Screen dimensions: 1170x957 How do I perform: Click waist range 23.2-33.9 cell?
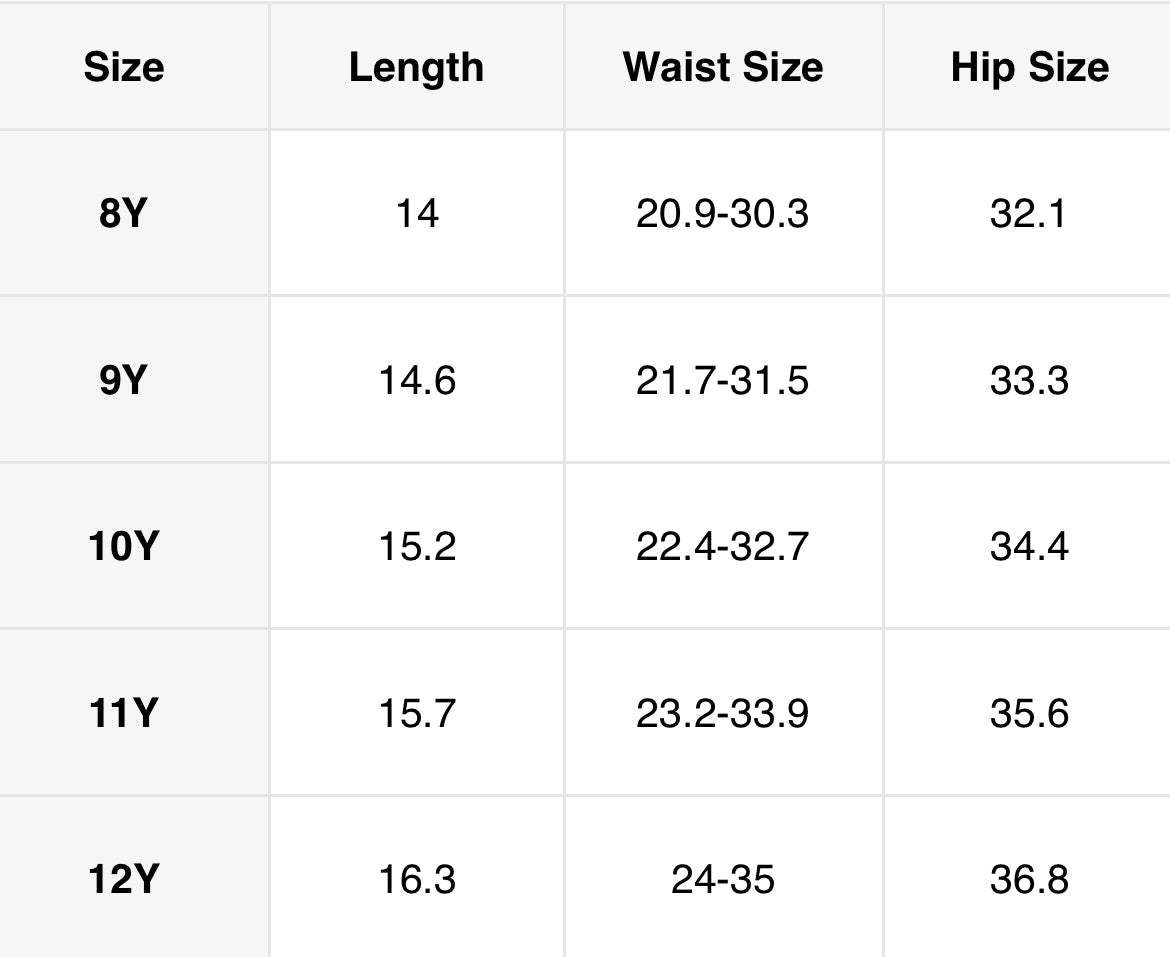(x=722, y=714)
